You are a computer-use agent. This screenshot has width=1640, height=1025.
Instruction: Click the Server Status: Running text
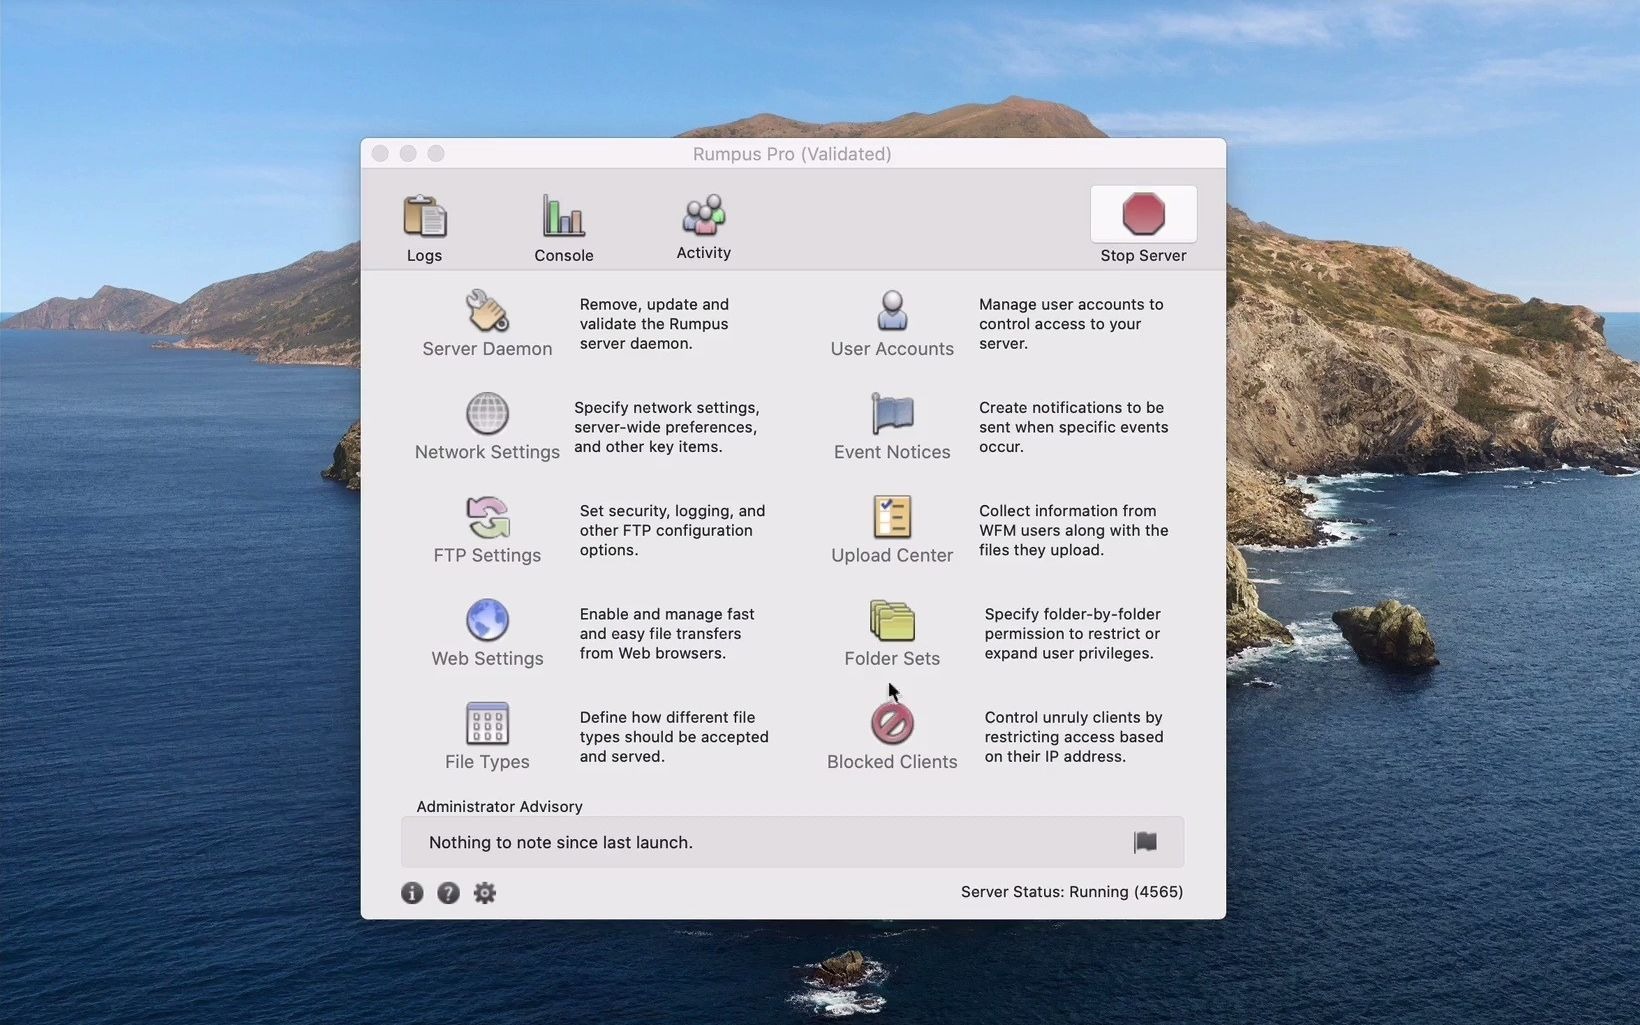(1070, 891)
